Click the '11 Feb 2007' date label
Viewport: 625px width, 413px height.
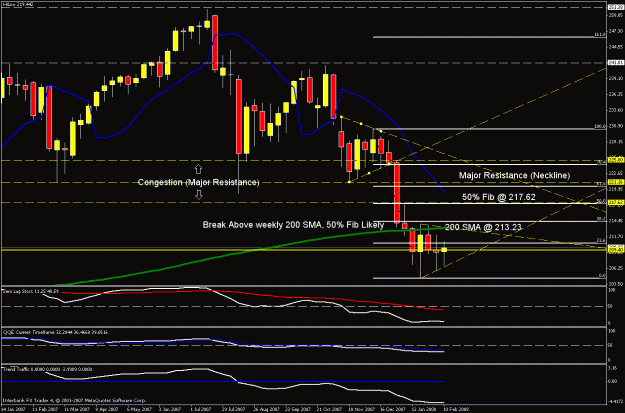pos(43,409)
